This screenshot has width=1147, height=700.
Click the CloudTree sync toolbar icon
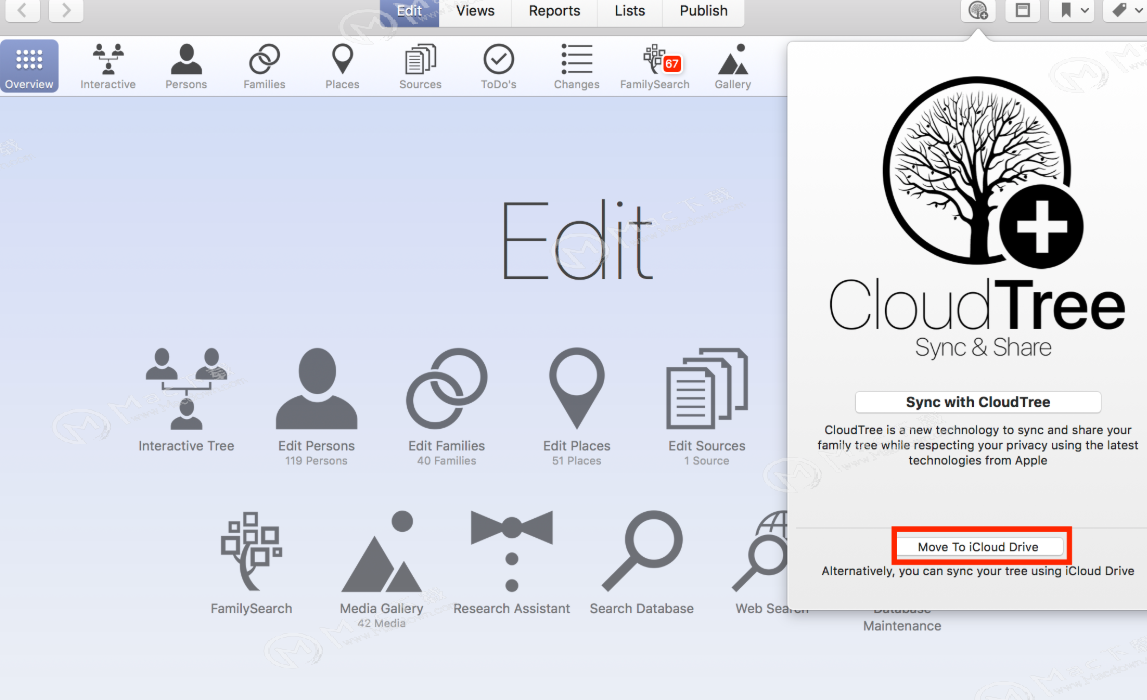[x=978, y=10]
